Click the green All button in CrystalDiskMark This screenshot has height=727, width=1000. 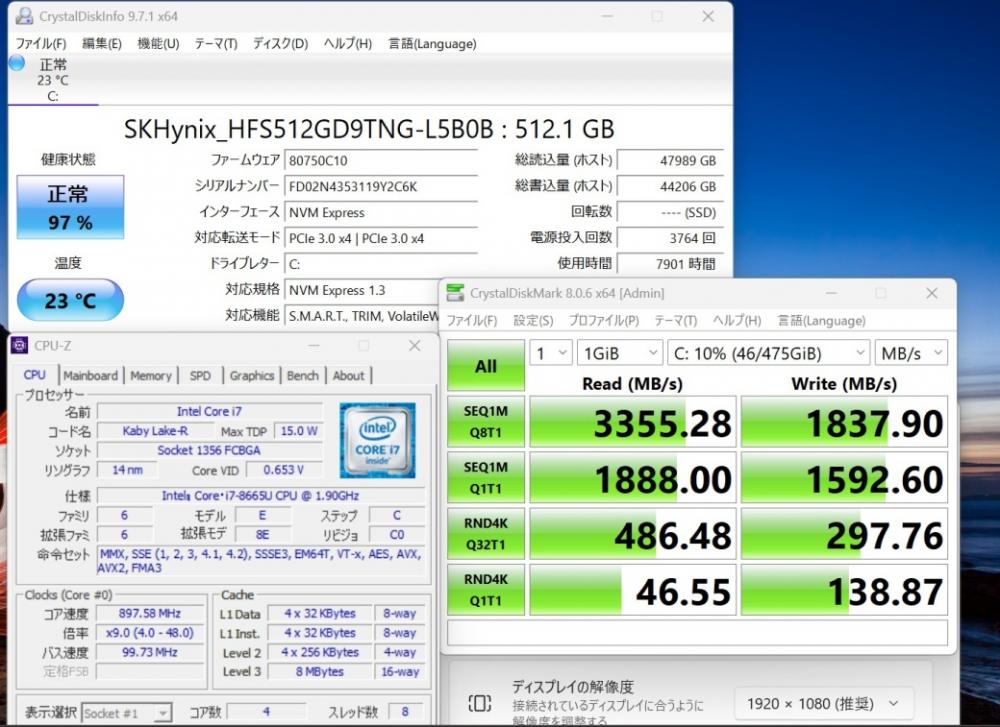tap(486, 365)
